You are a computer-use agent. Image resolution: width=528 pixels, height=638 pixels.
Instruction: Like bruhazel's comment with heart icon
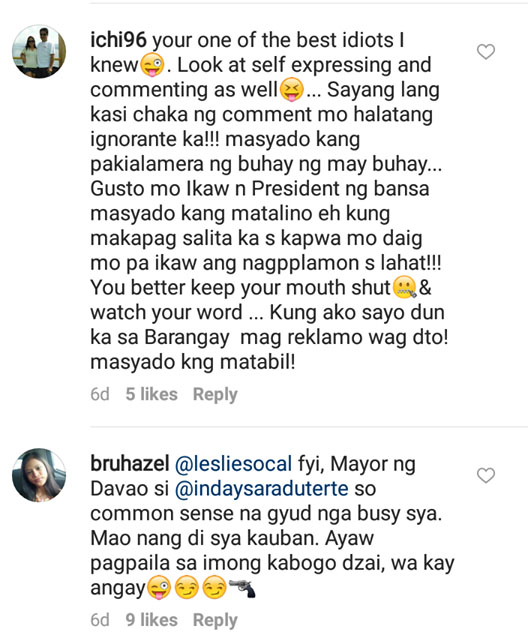[x=486, y=475]
